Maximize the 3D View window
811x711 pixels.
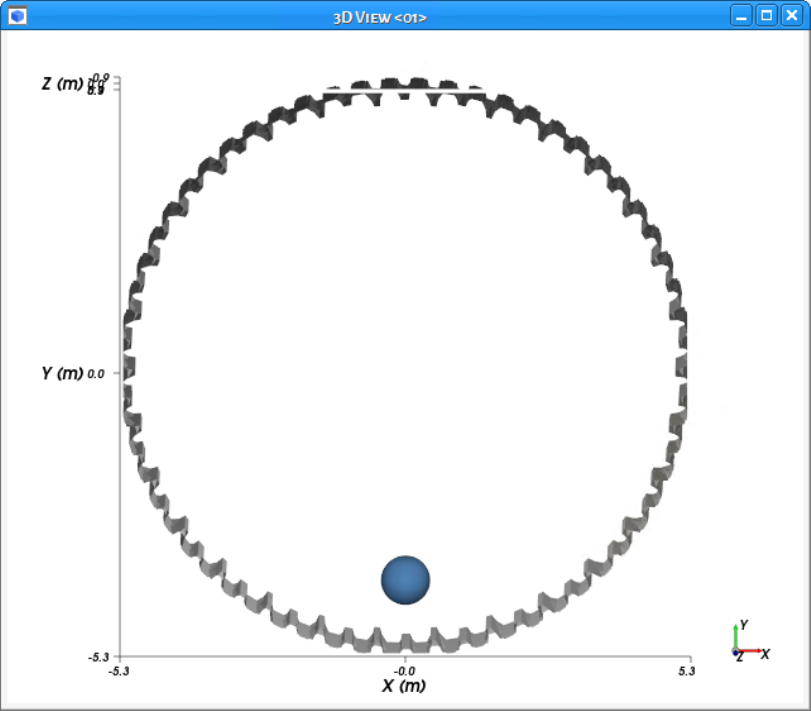pos(767,16)
